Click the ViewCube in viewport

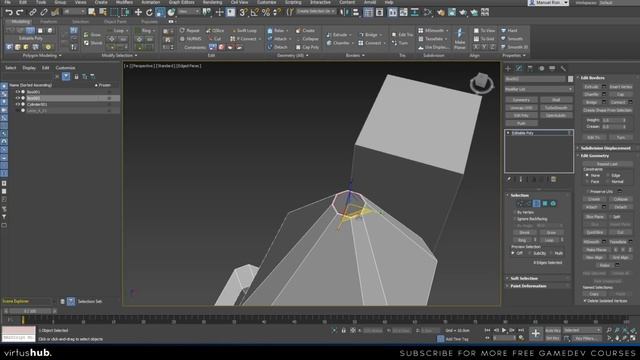[x=482, y=83]
